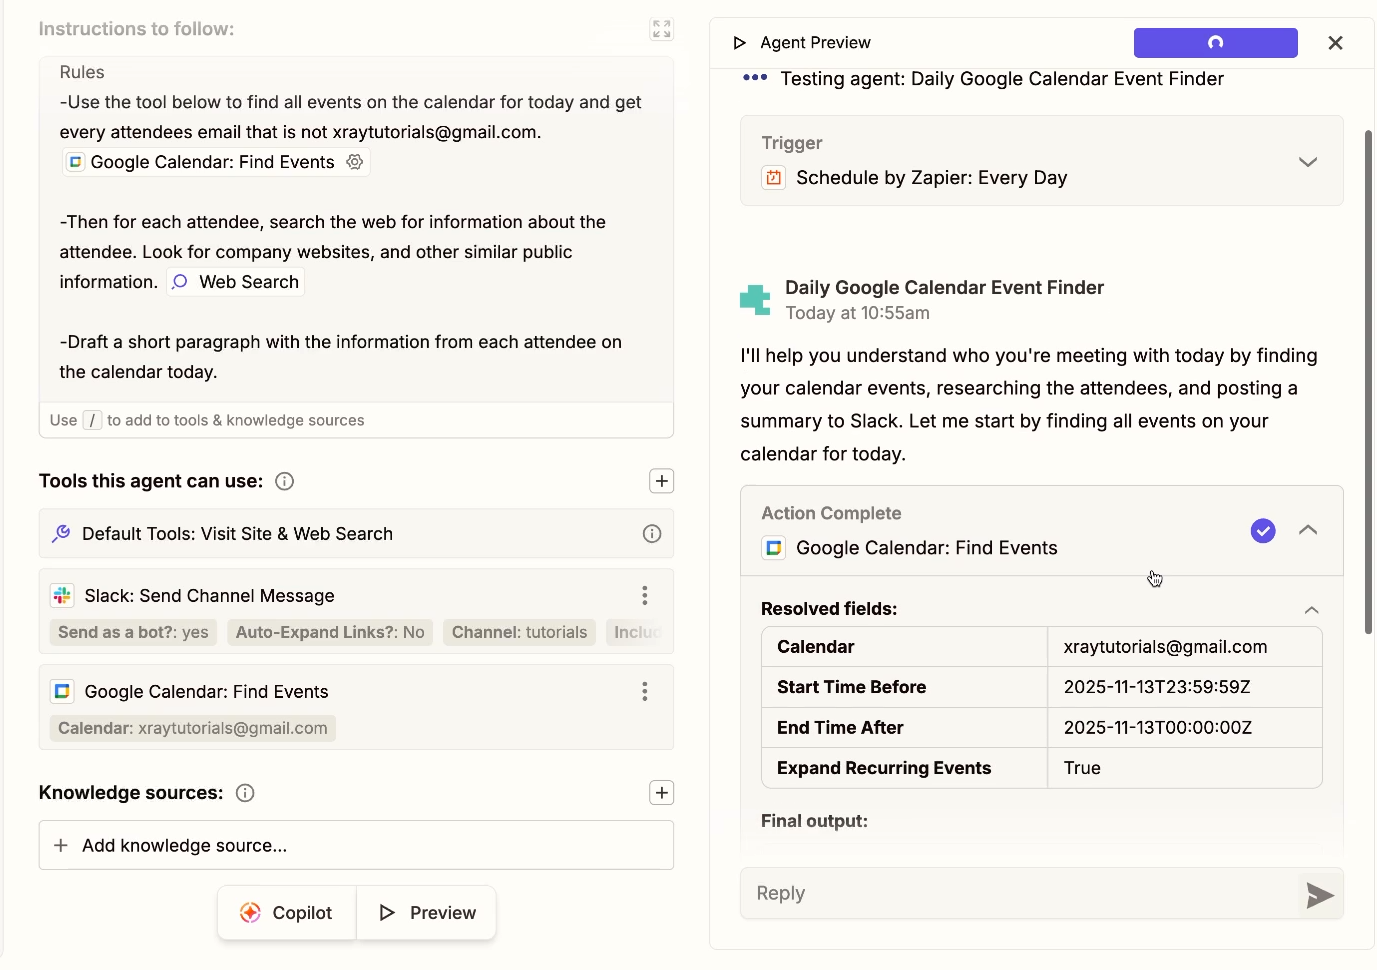This screenshot has width=1377, height=970.
Task: Select the xraytutorials@gmail.com Calendar value cell
Action: (x=1185, y=647)
